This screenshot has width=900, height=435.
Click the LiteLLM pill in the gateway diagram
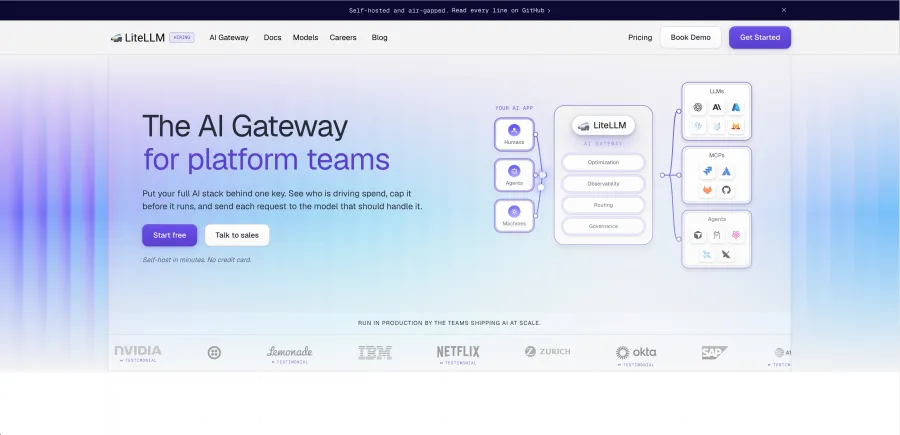(x=603, y=126)
